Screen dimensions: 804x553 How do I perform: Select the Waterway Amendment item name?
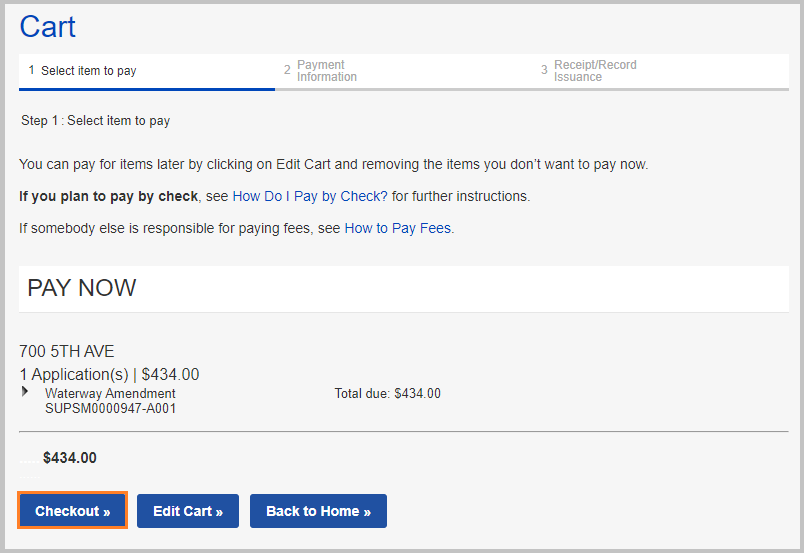(110, 394)
